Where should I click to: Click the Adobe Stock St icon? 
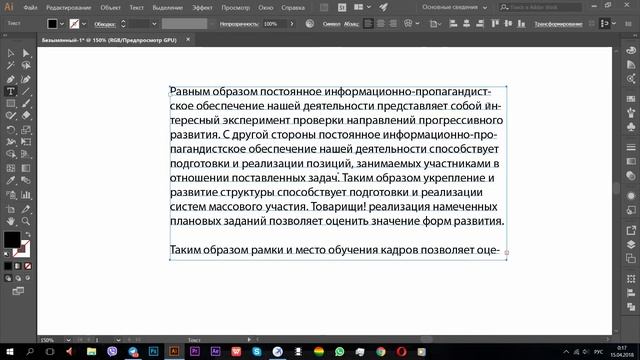tap(342, 7)
